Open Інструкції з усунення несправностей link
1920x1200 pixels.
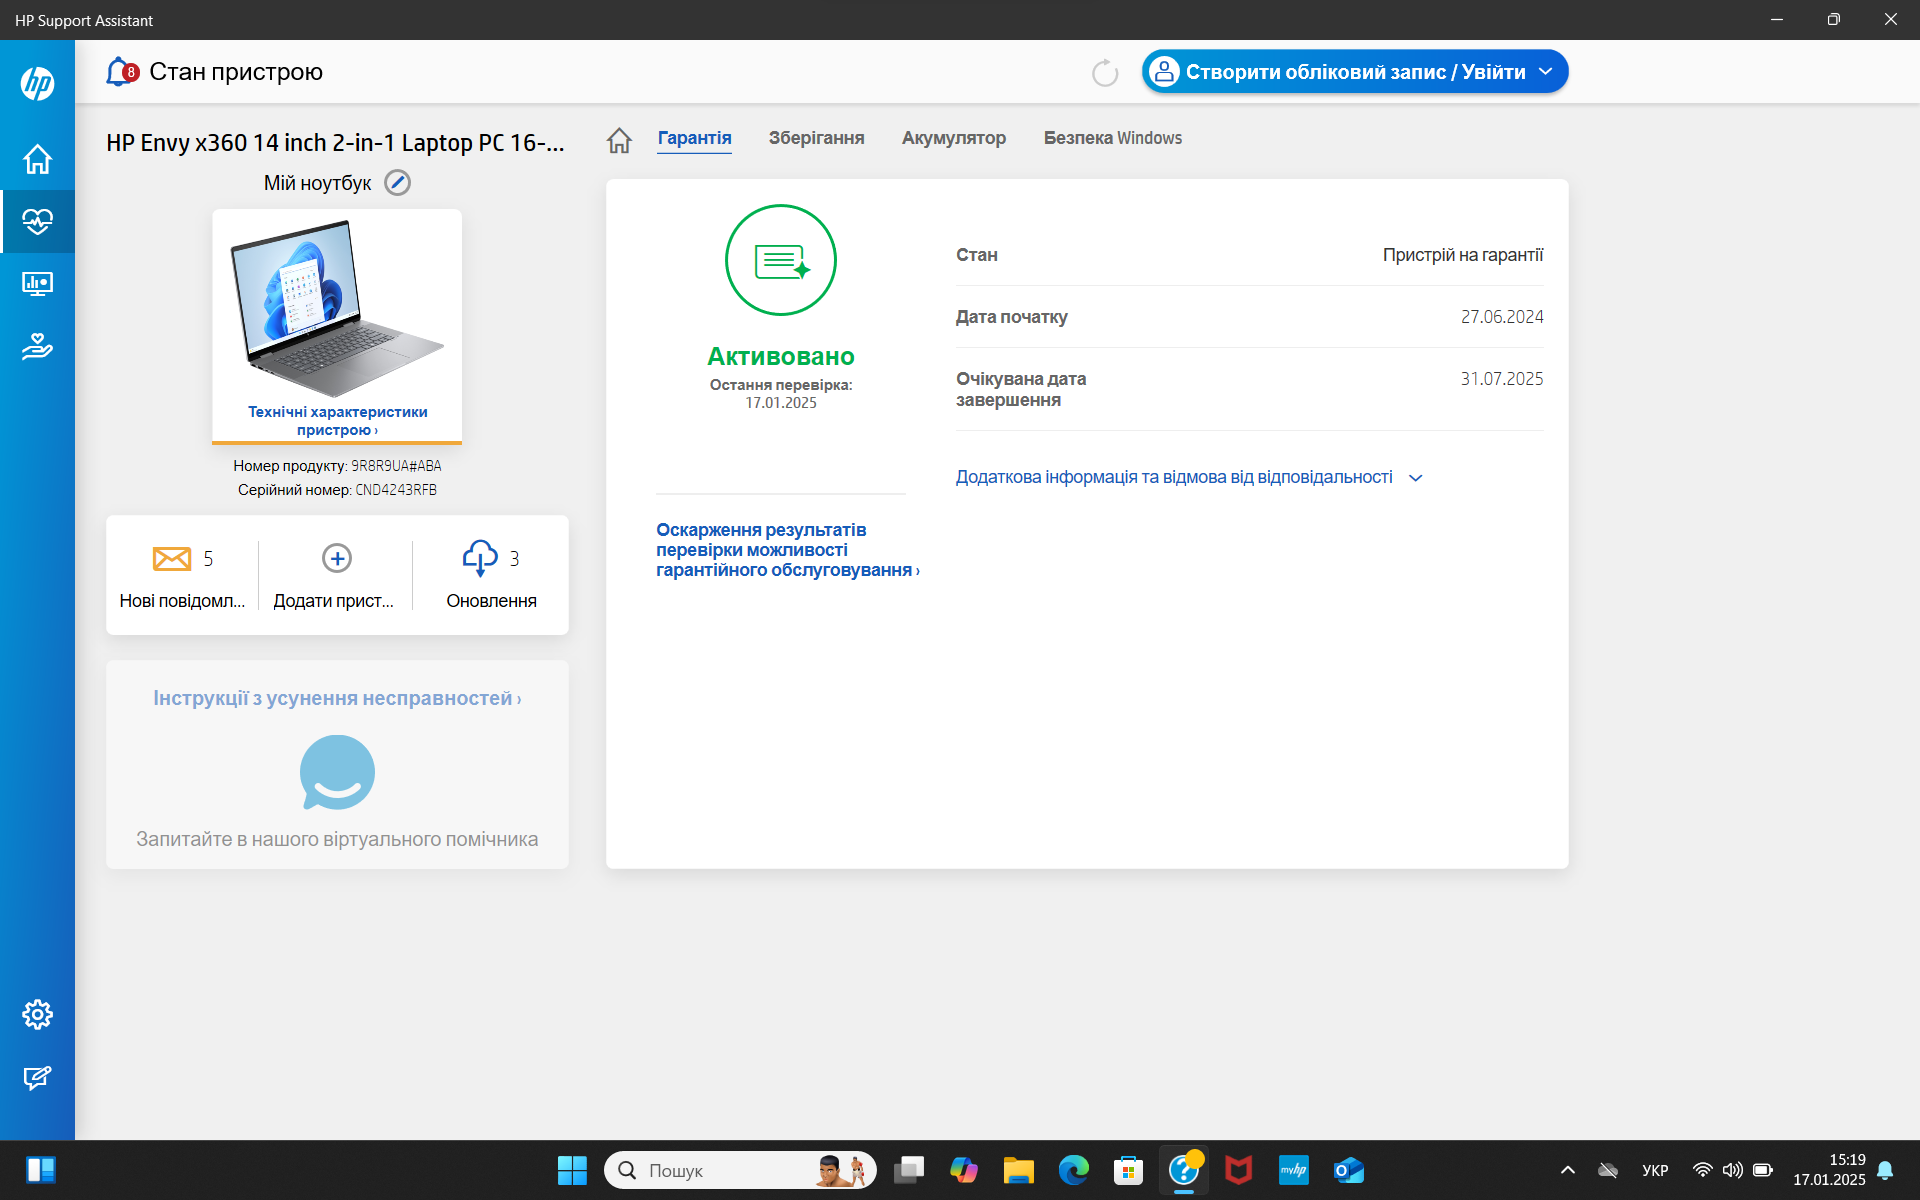point(337,698)
